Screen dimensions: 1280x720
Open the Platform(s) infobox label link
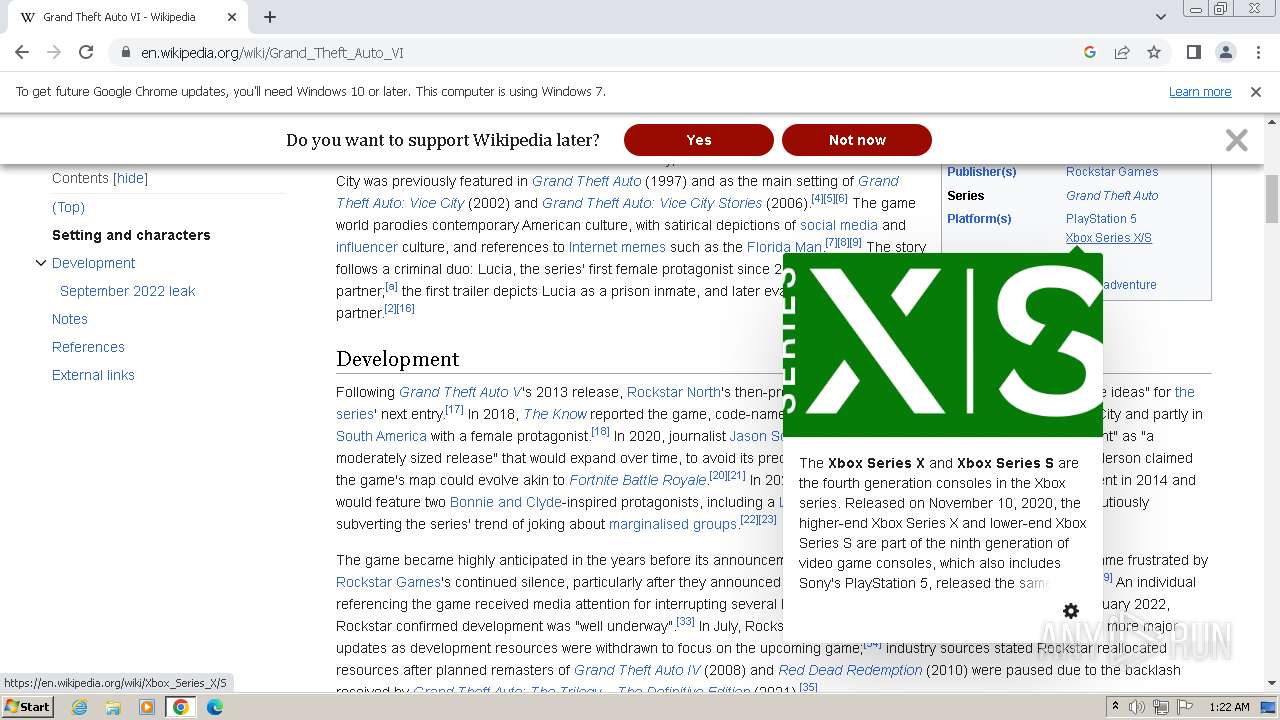click(979, 219)
